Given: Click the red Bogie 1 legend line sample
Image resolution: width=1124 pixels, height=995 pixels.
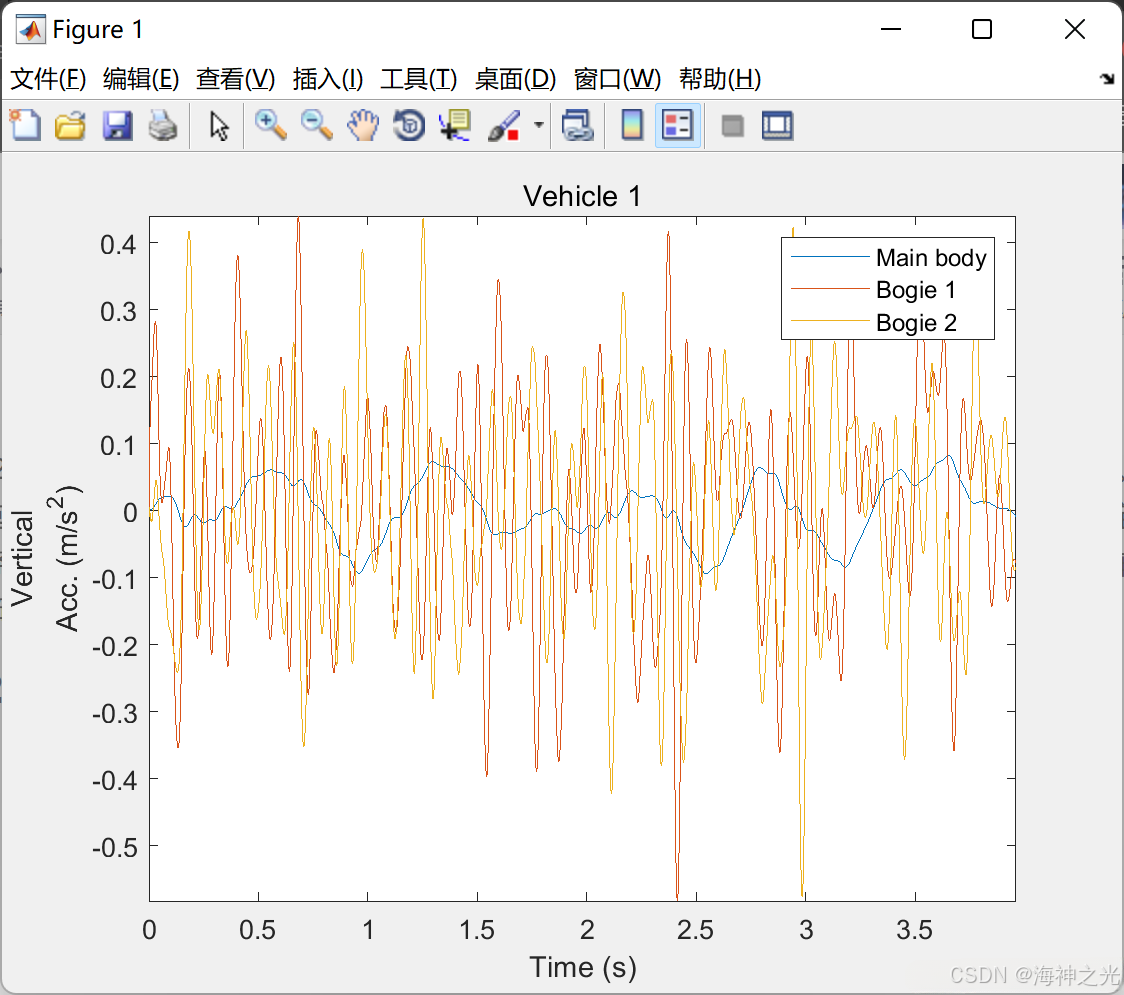Looking at the screenshot, I should [x=829, y=289].
